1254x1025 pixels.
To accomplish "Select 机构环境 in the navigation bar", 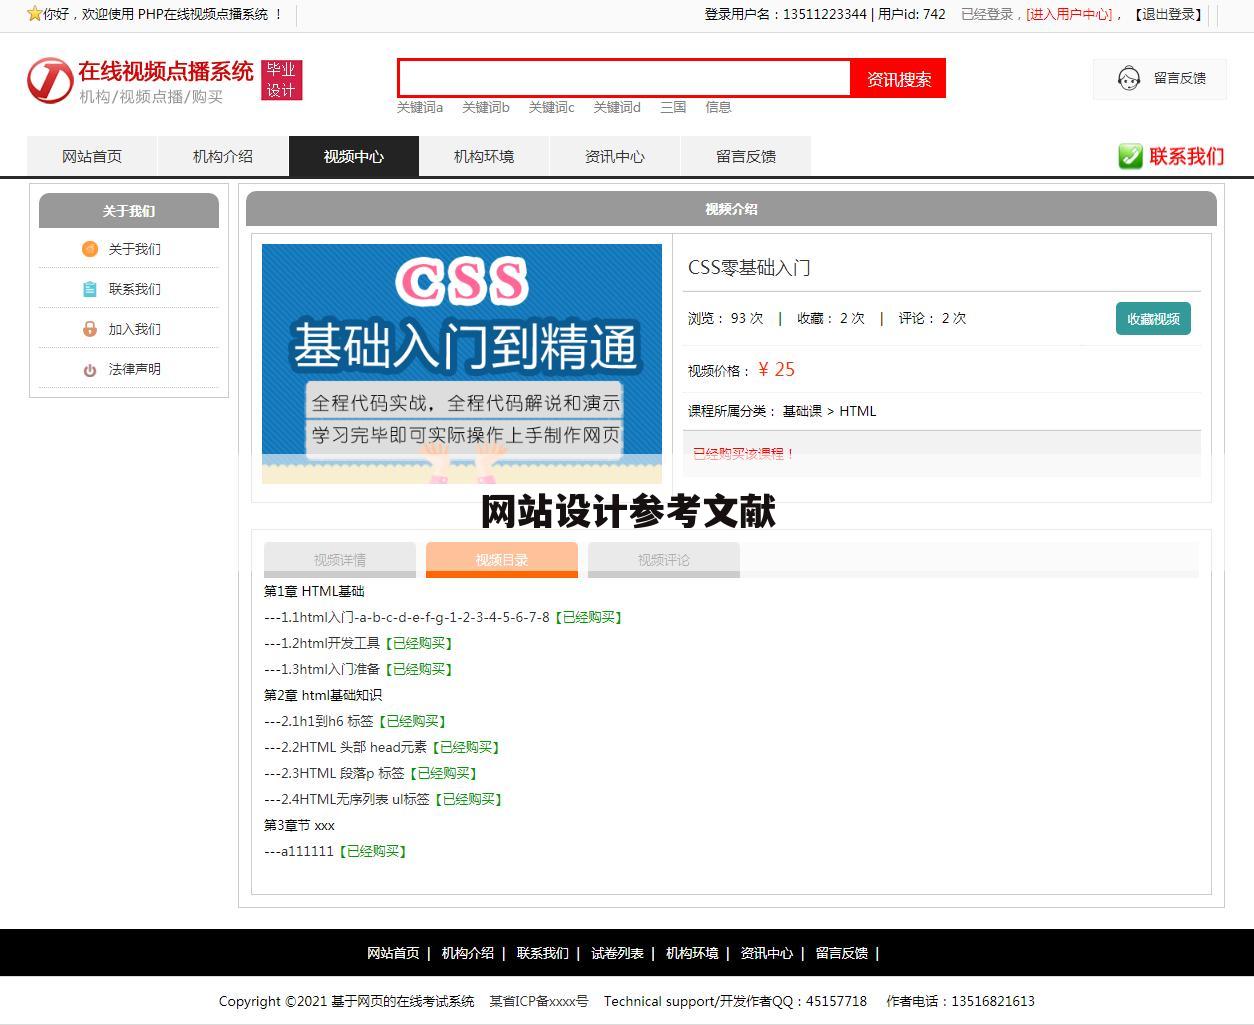I will tap(484, 156).
